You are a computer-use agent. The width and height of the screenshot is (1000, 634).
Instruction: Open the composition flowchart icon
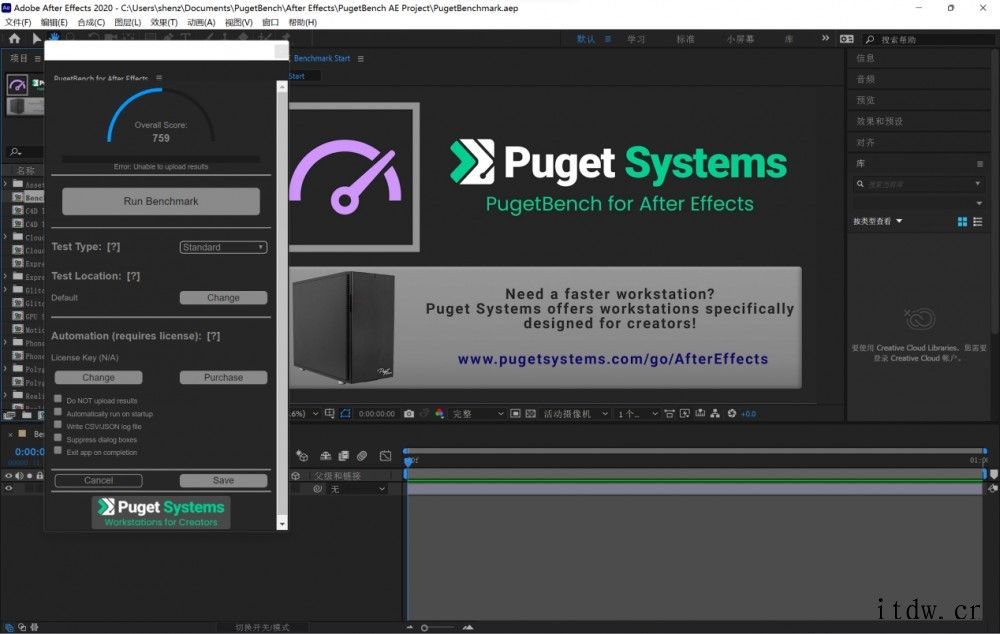[x=715, y=414]
